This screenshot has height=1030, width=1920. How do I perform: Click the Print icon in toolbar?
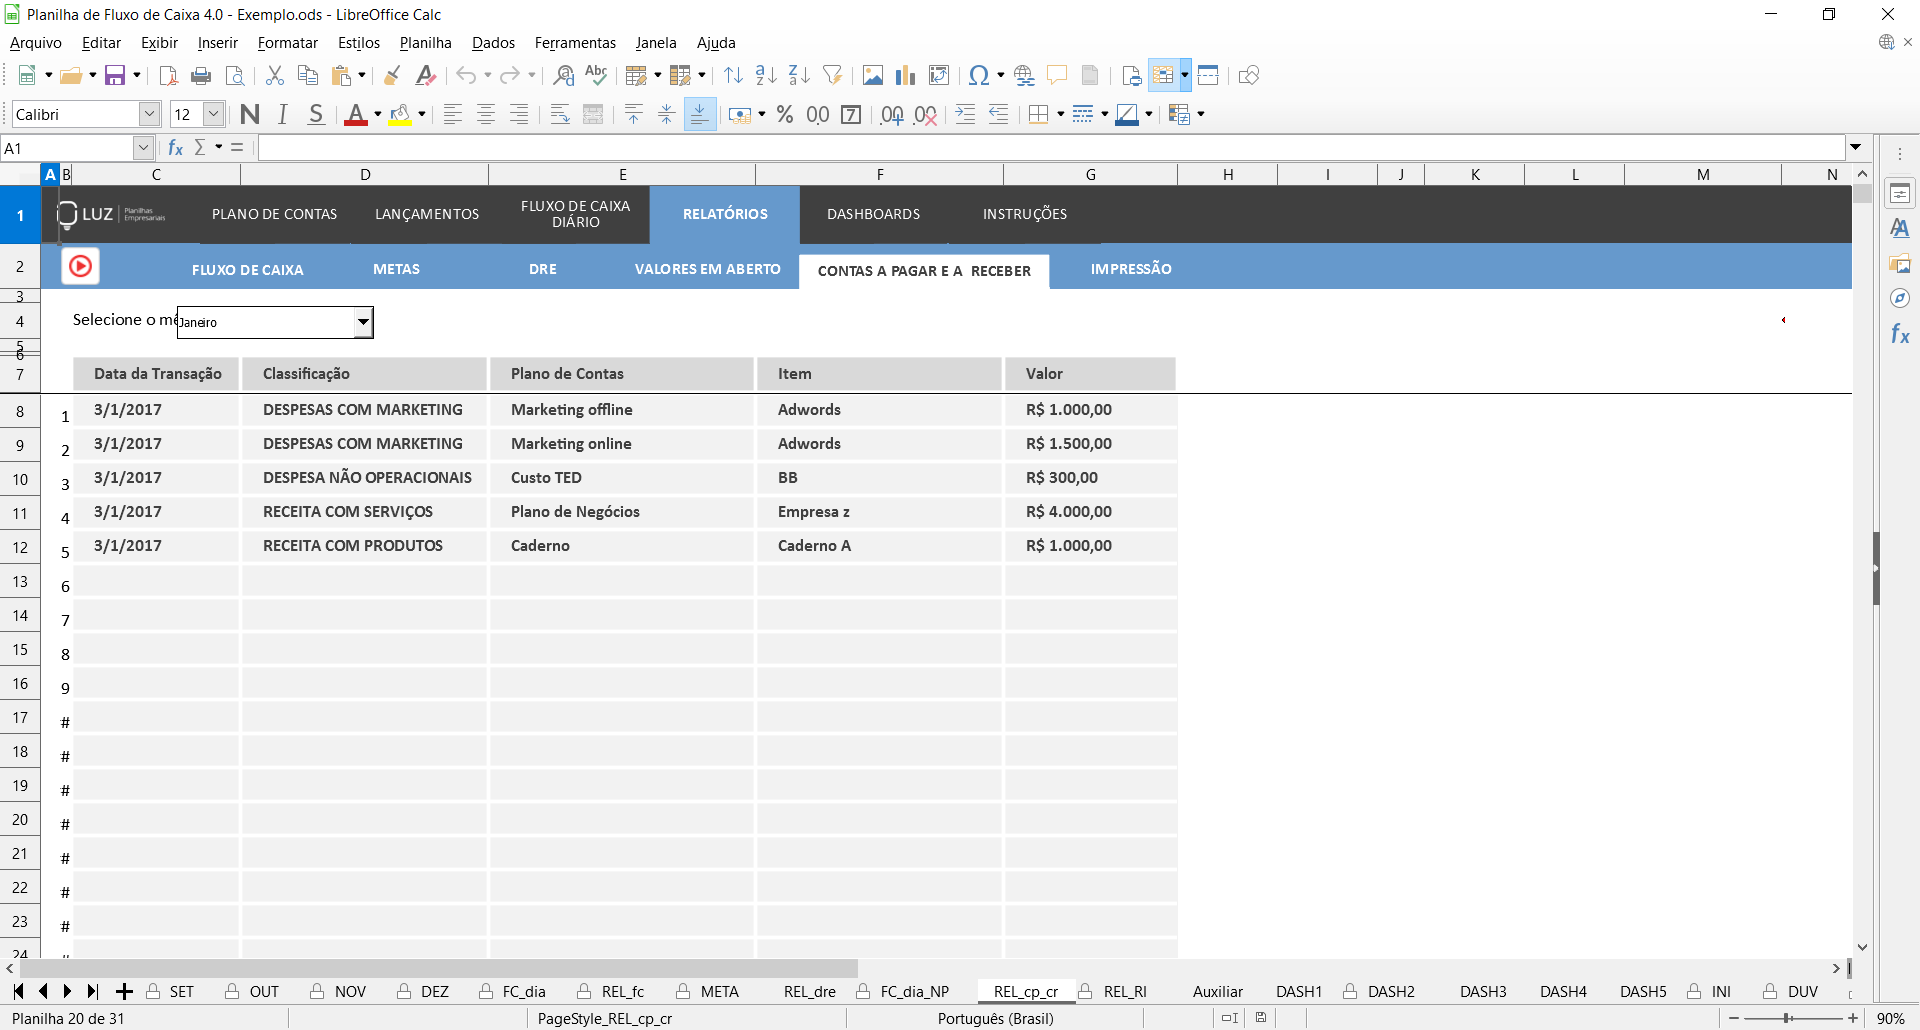click(x=201, y=76)
